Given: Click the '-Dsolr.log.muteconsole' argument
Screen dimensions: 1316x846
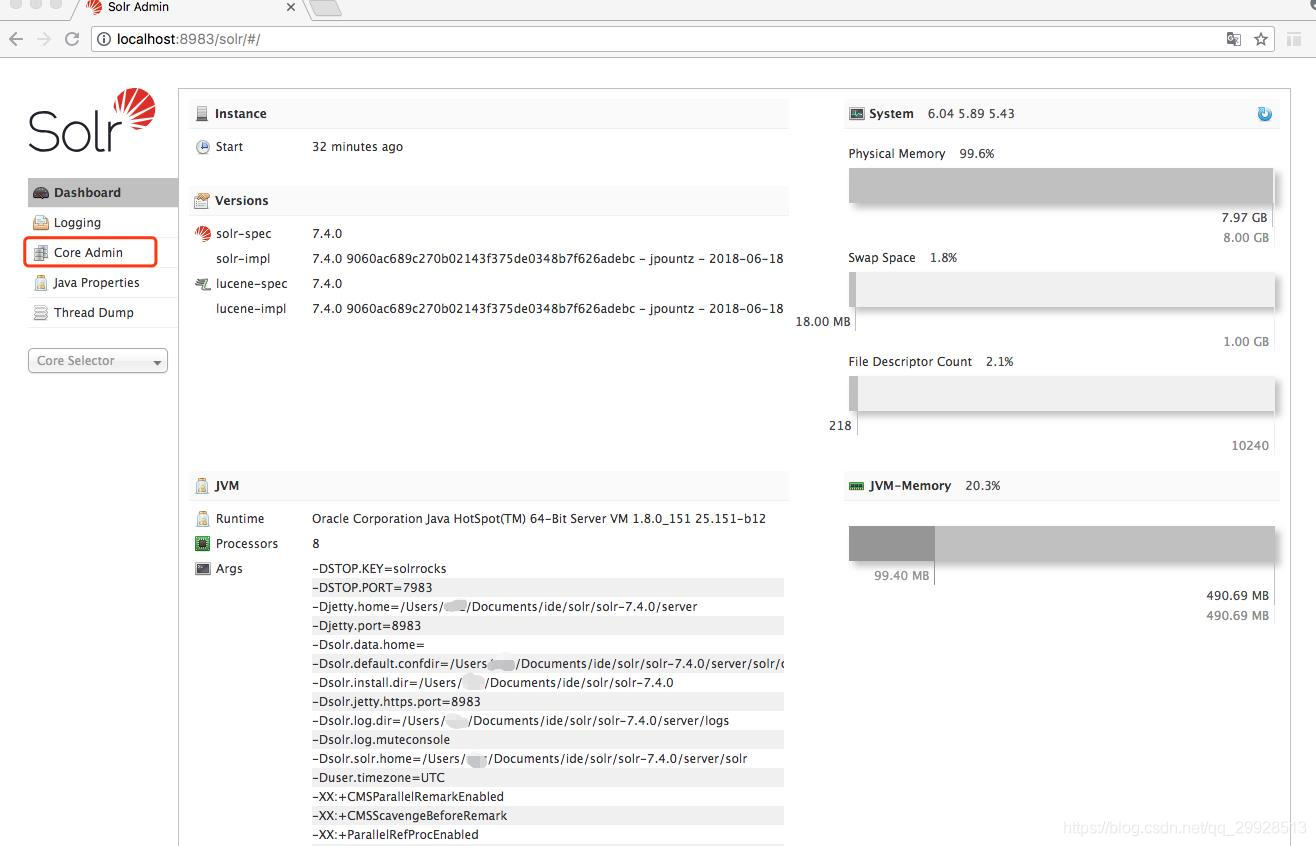Looking at the screenshot, I should click(x=381, y=739).
